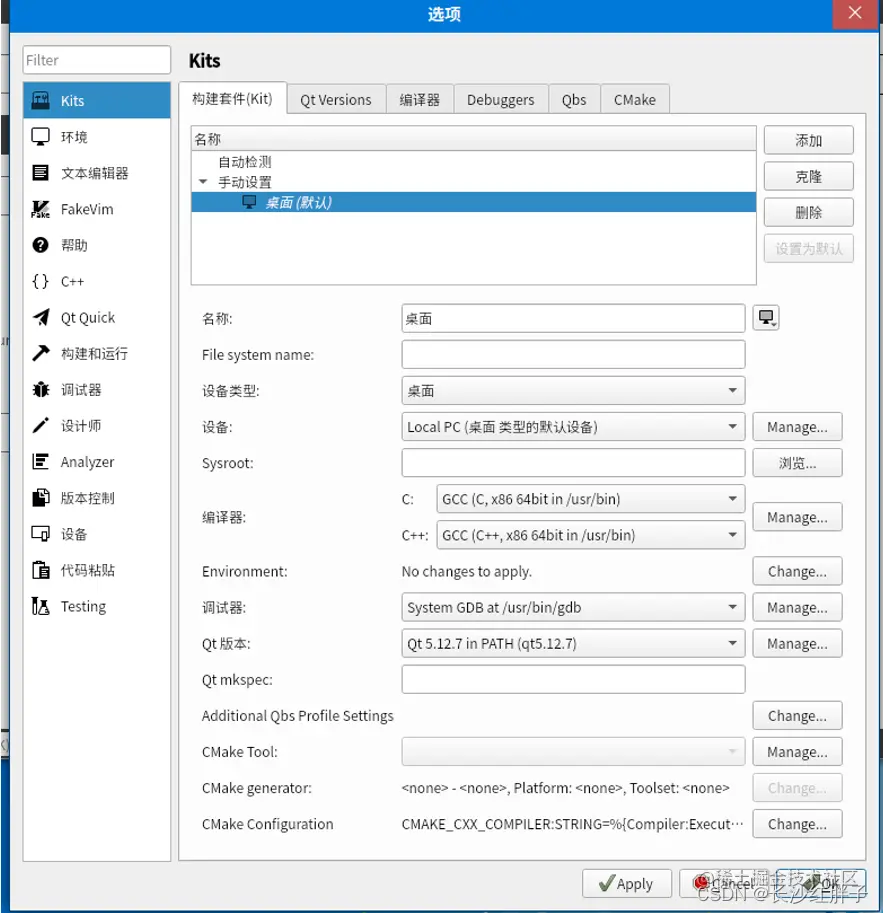
Task: Open the Qt 版本 dropdown
Action: [573, 643]
